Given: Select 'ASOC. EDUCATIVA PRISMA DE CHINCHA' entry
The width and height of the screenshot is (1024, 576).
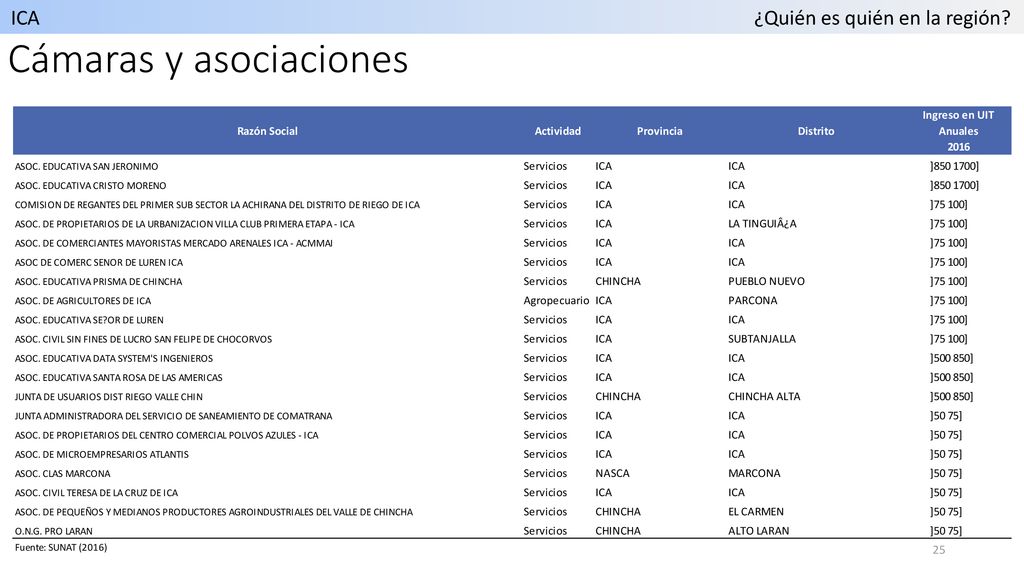Looking at the screenshot, I should tap(98, 281).
